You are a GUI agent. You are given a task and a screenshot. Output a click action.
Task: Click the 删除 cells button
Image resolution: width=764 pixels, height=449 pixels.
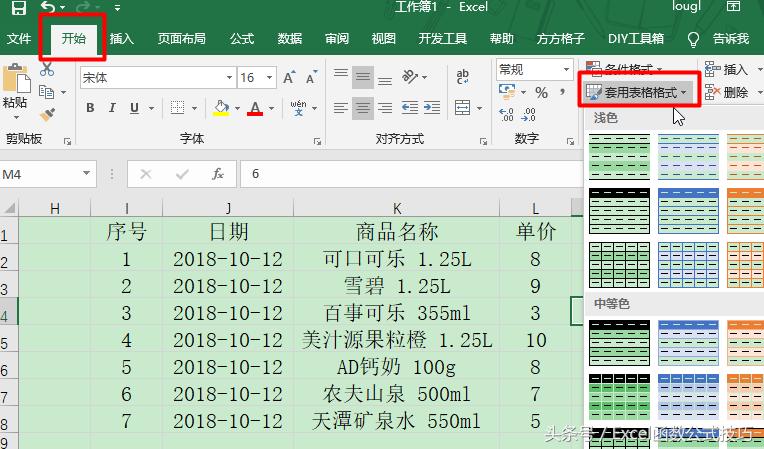(728, 92)
